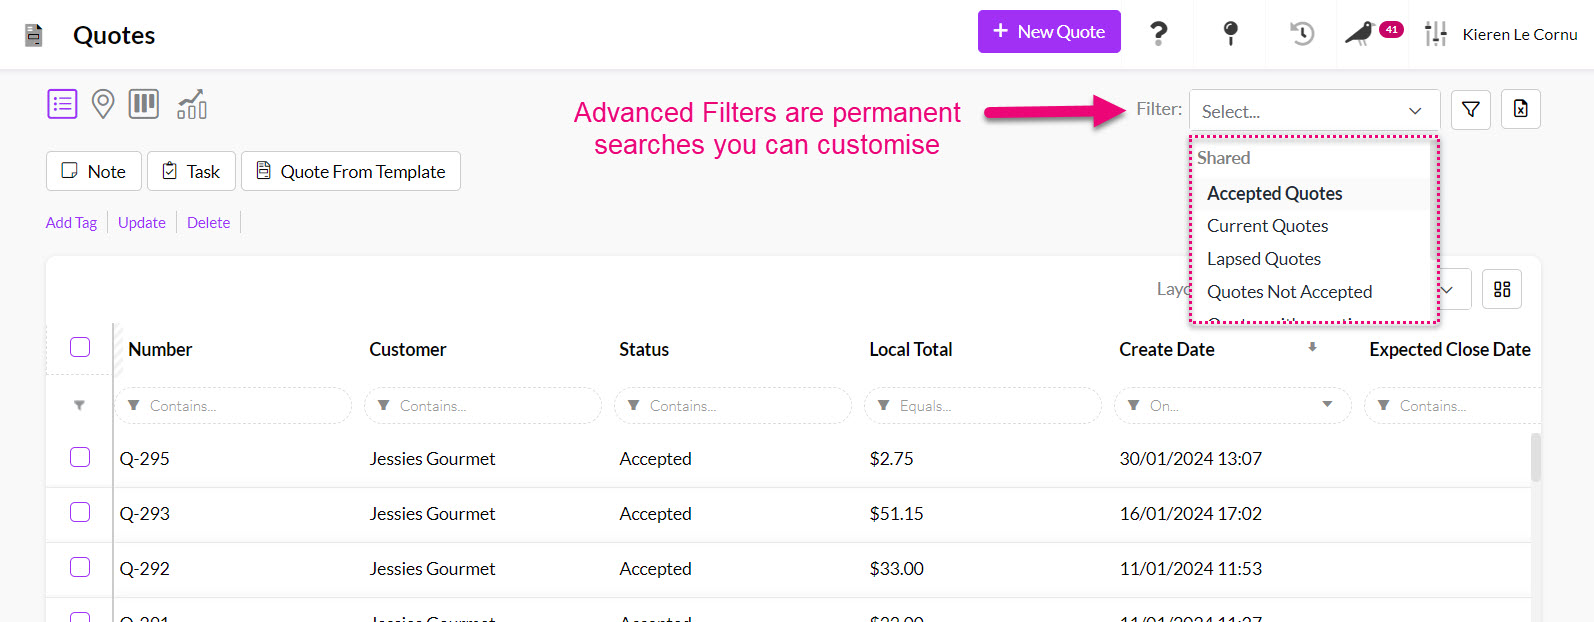Screen dimensions: 1594x622
Task: Switch to list view icon
Action: (62, 104)
